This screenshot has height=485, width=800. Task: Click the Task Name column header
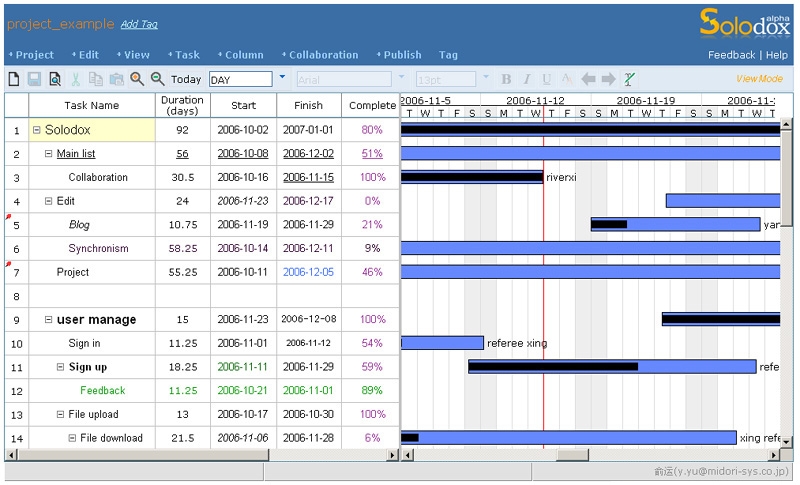pyautogui.click(x=92, y=106)
